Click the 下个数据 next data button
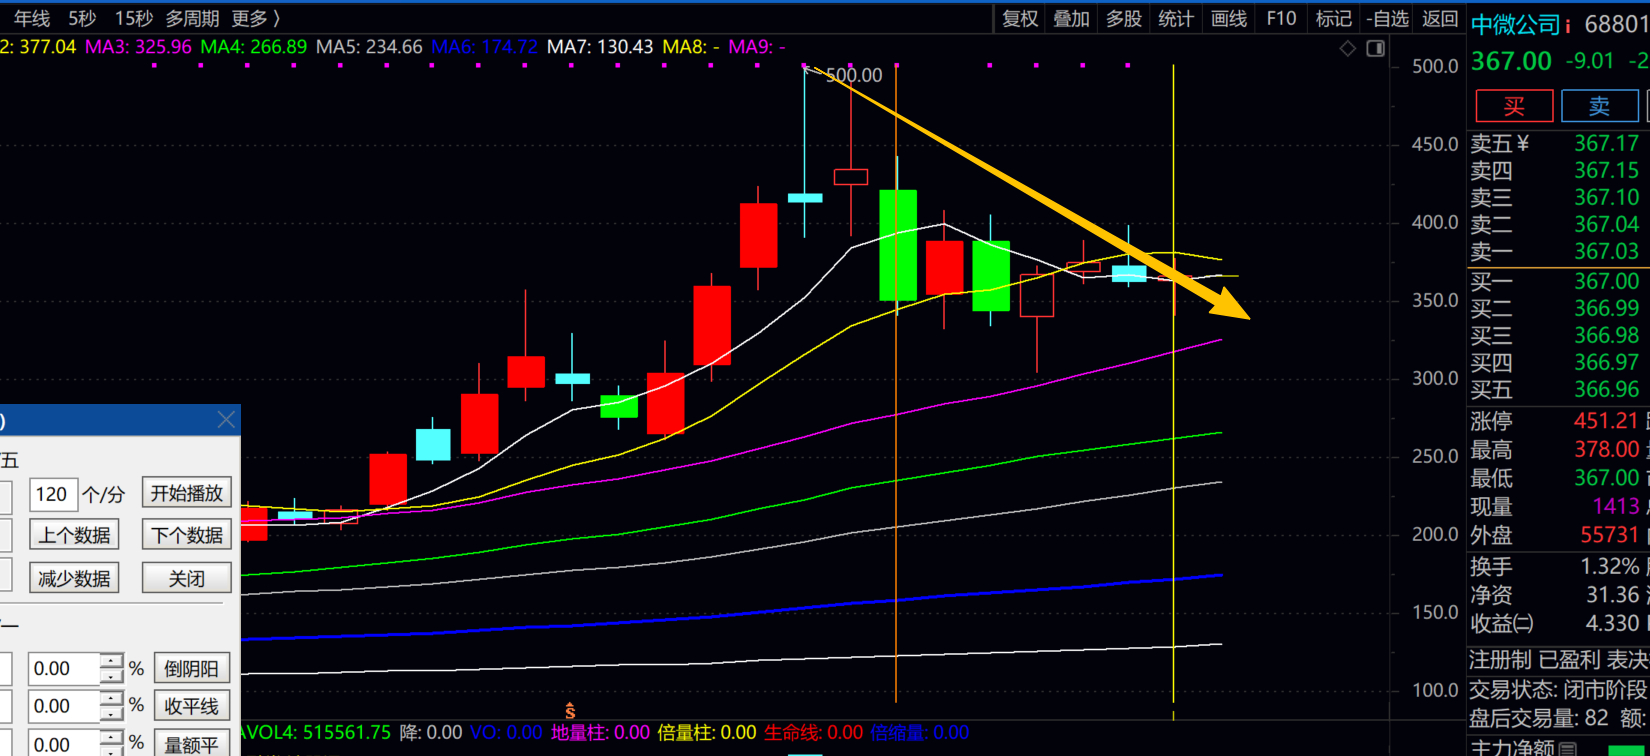 click(x=187, y=535)
